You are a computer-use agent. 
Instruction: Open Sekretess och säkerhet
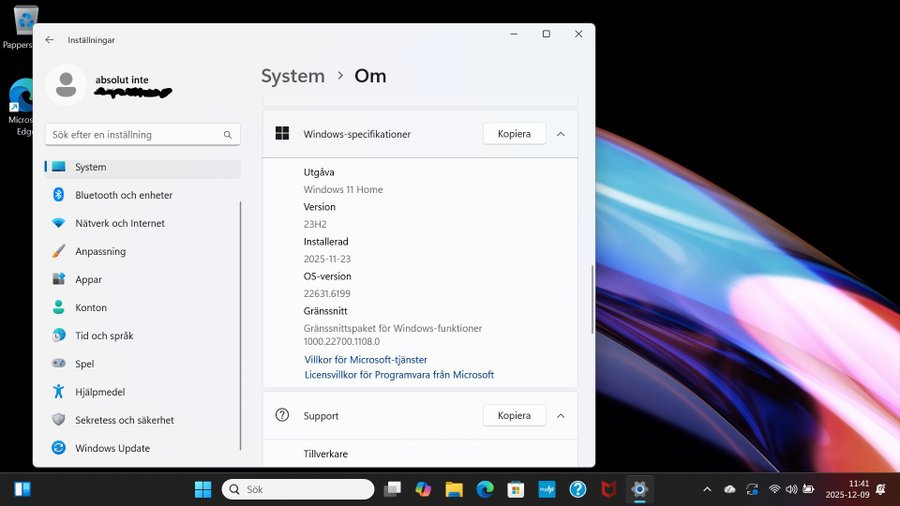124,420
